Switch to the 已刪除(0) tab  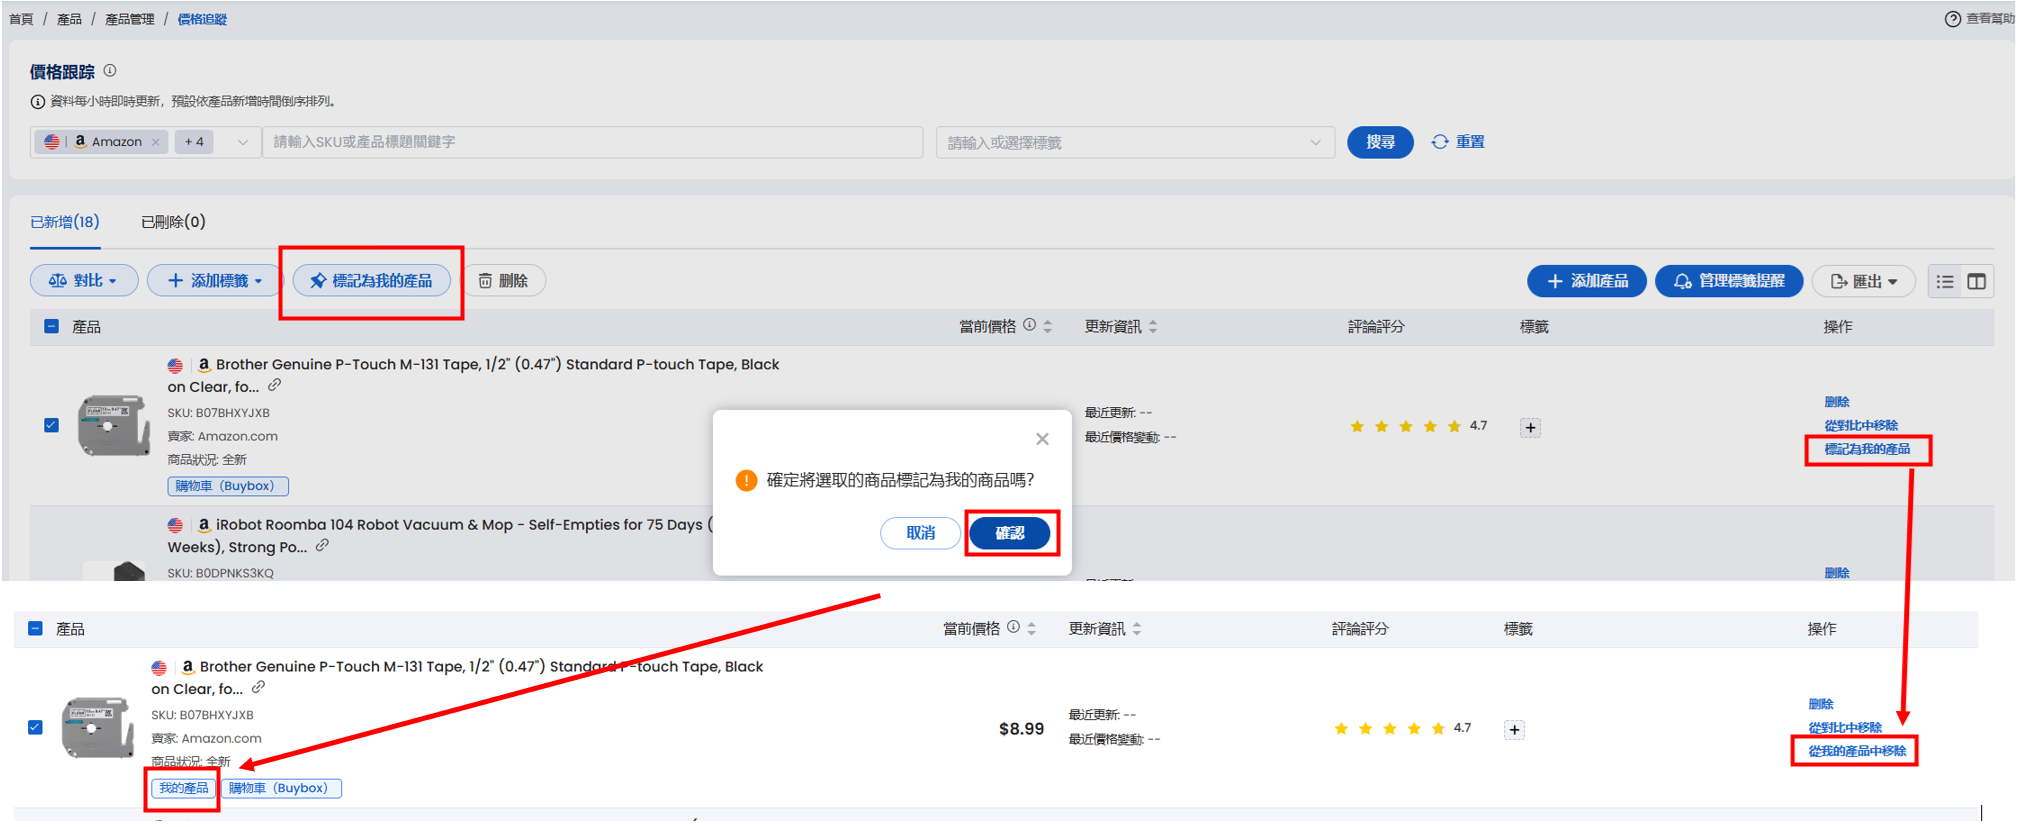coord(173,222)
